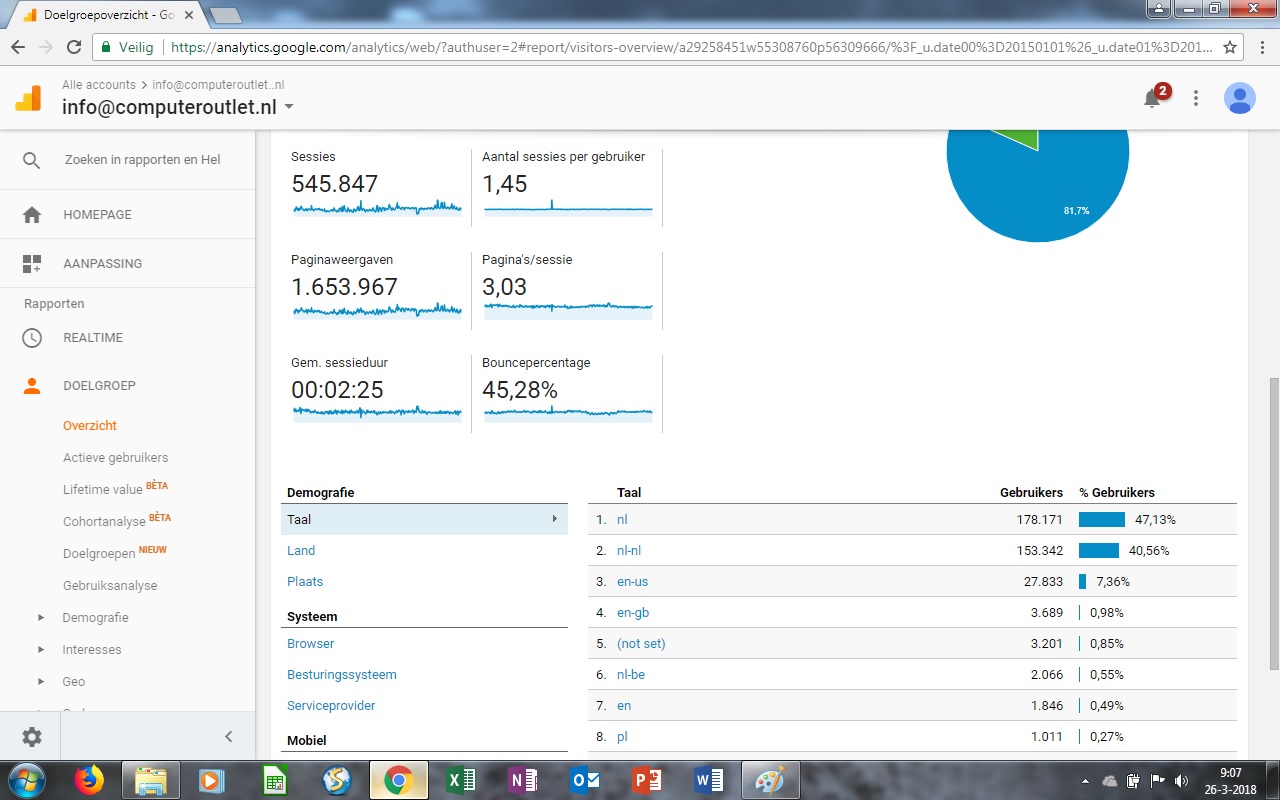Select the Browser dimension
Viewport: 1280px width, 800px height.
tap(311, 644)
